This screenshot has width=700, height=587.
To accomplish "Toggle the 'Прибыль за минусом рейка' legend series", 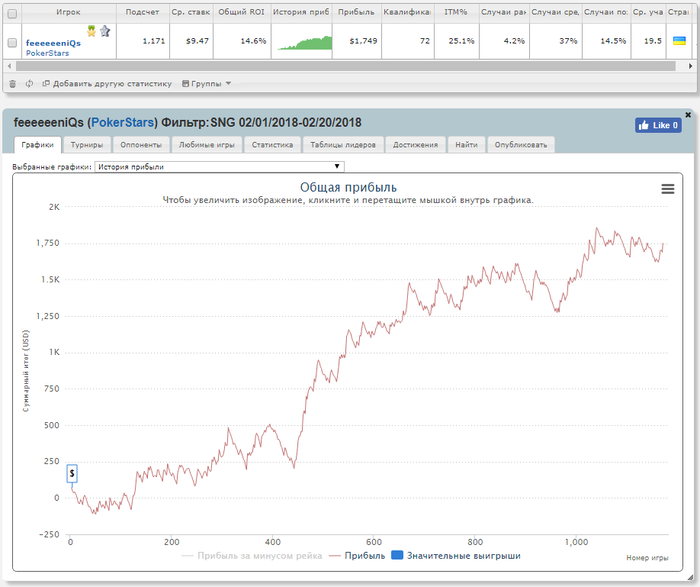I will coord(252,556).
